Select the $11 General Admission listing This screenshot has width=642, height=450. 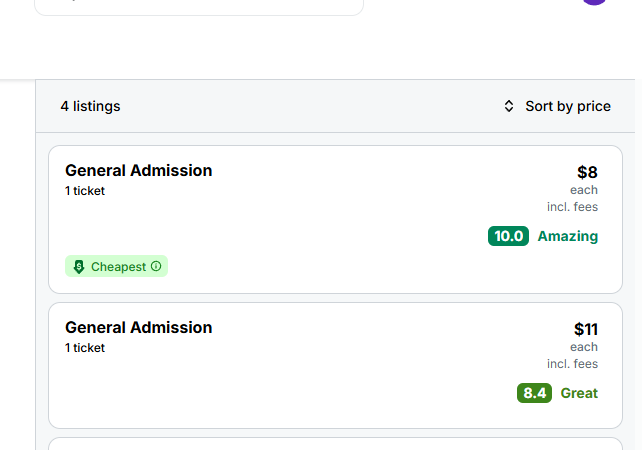(x=335, y=366)
